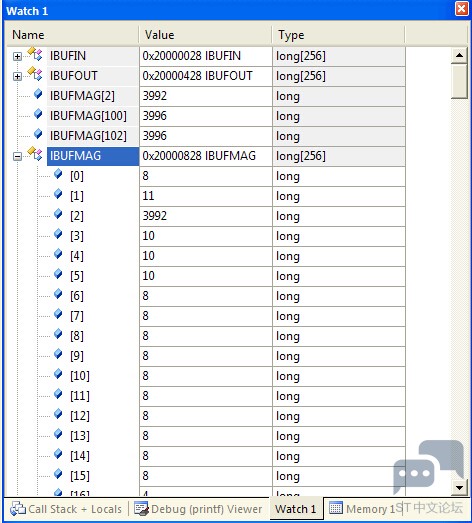Select the [12] element name
472x523 pixels.
(x=80, y=416)
